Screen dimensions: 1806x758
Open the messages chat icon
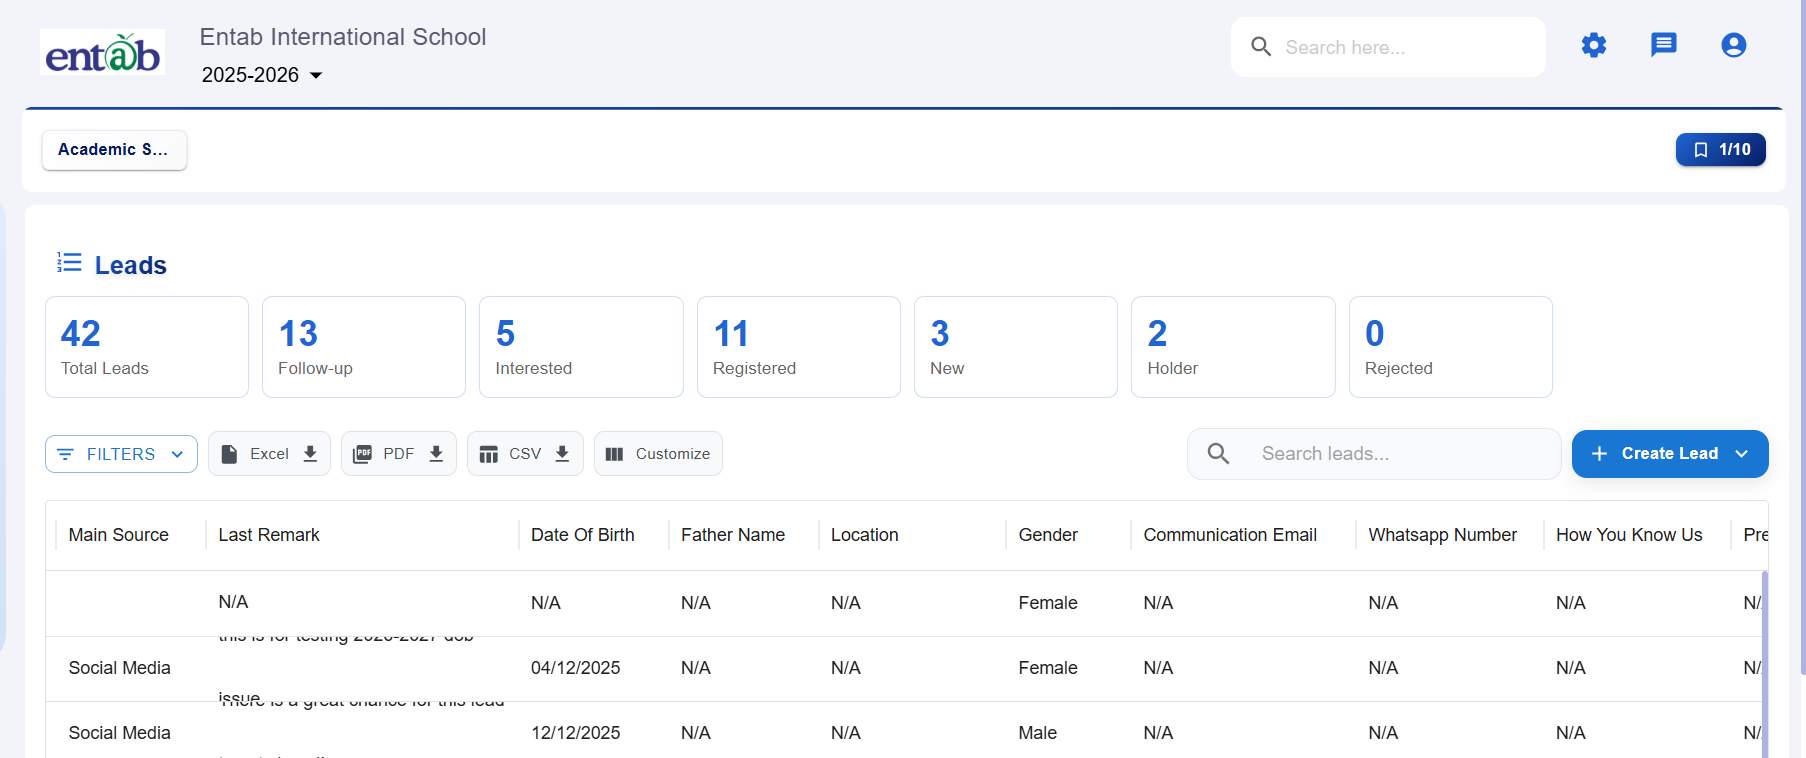tap(1663, 46)
